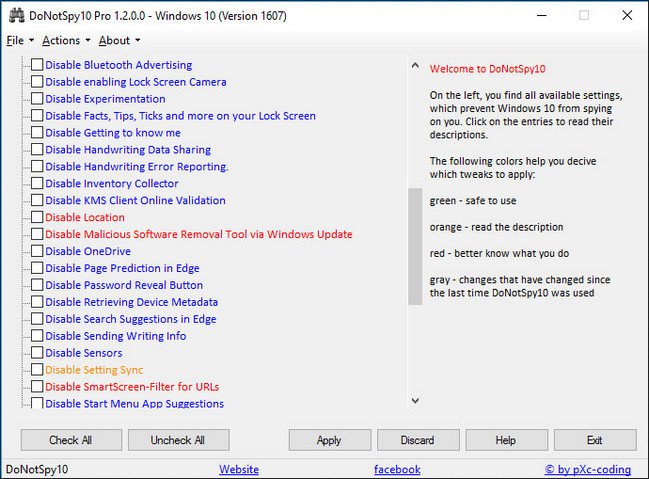
Task: Tick the Disable Sensors checkbox
Action: (37, 353)
